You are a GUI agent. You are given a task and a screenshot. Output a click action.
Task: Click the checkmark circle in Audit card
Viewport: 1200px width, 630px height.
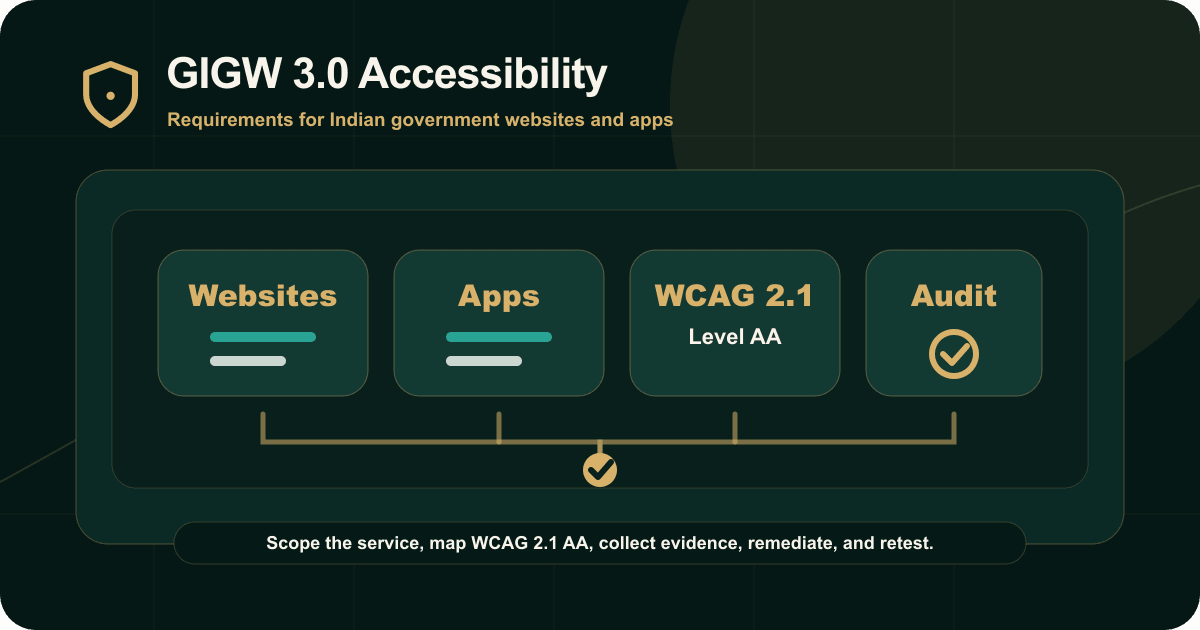[954, 353]
